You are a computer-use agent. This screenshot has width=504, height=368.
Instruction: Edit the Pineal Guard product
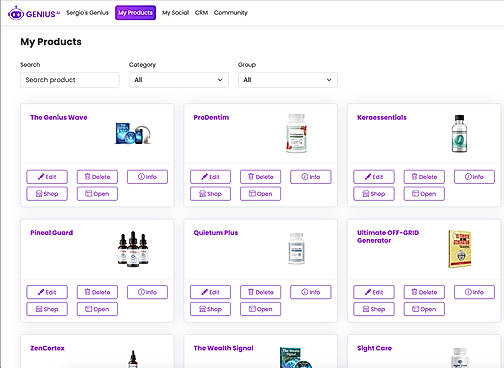coord(47,292)
